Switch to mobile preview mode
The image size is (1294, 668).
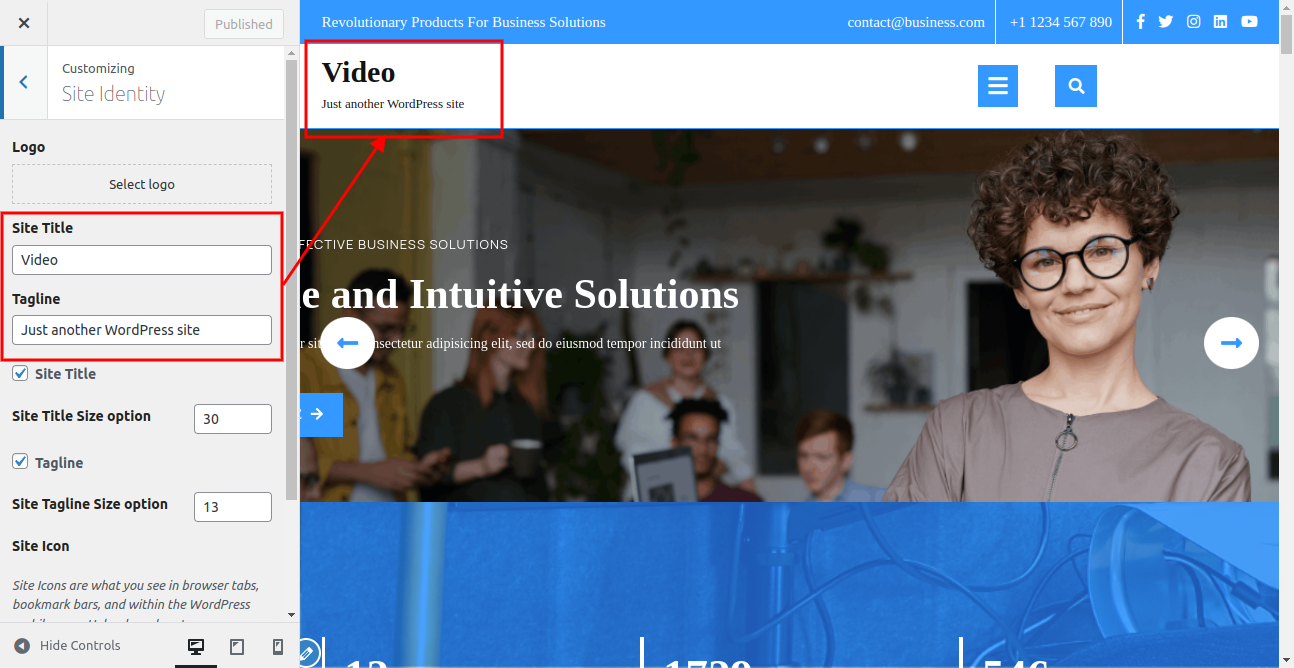[278, 647]
